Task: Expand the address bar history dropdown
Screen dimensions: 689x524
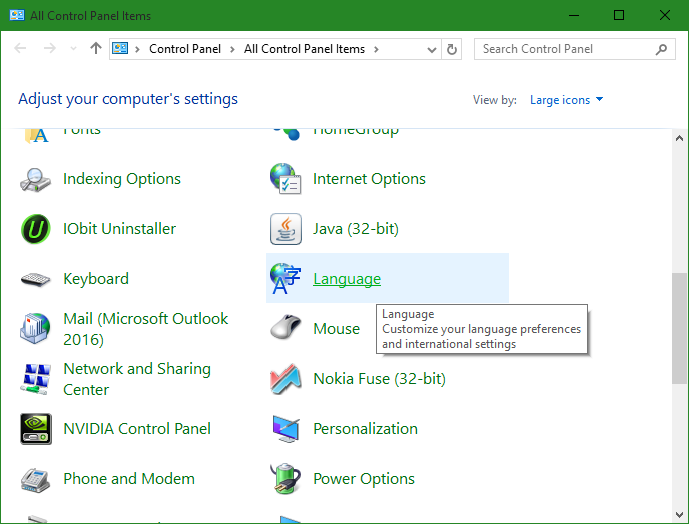Action: (x=432, y=50)
